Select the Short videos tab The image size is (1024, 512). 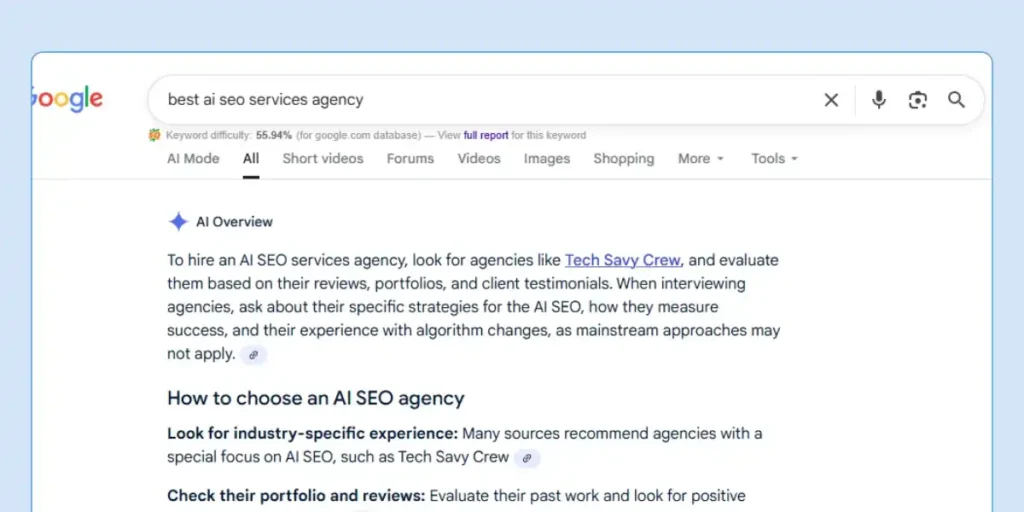click(323, 158)
